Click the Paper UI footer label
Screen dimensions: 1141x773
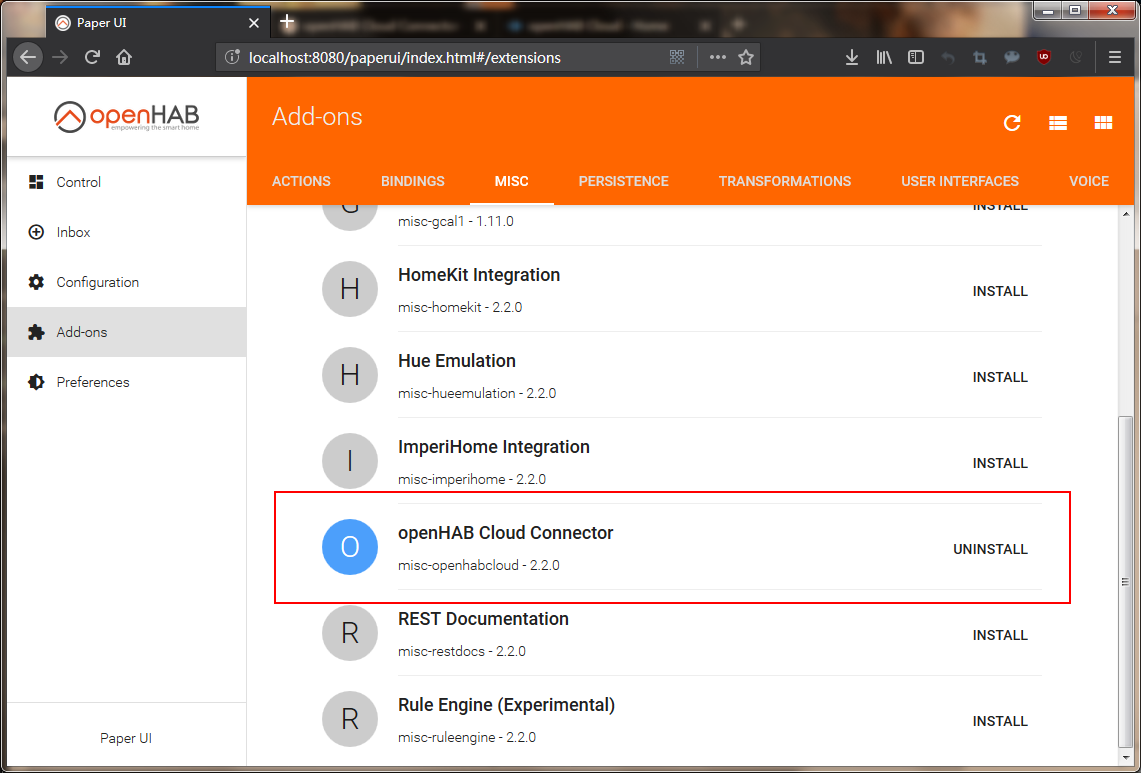126,738
